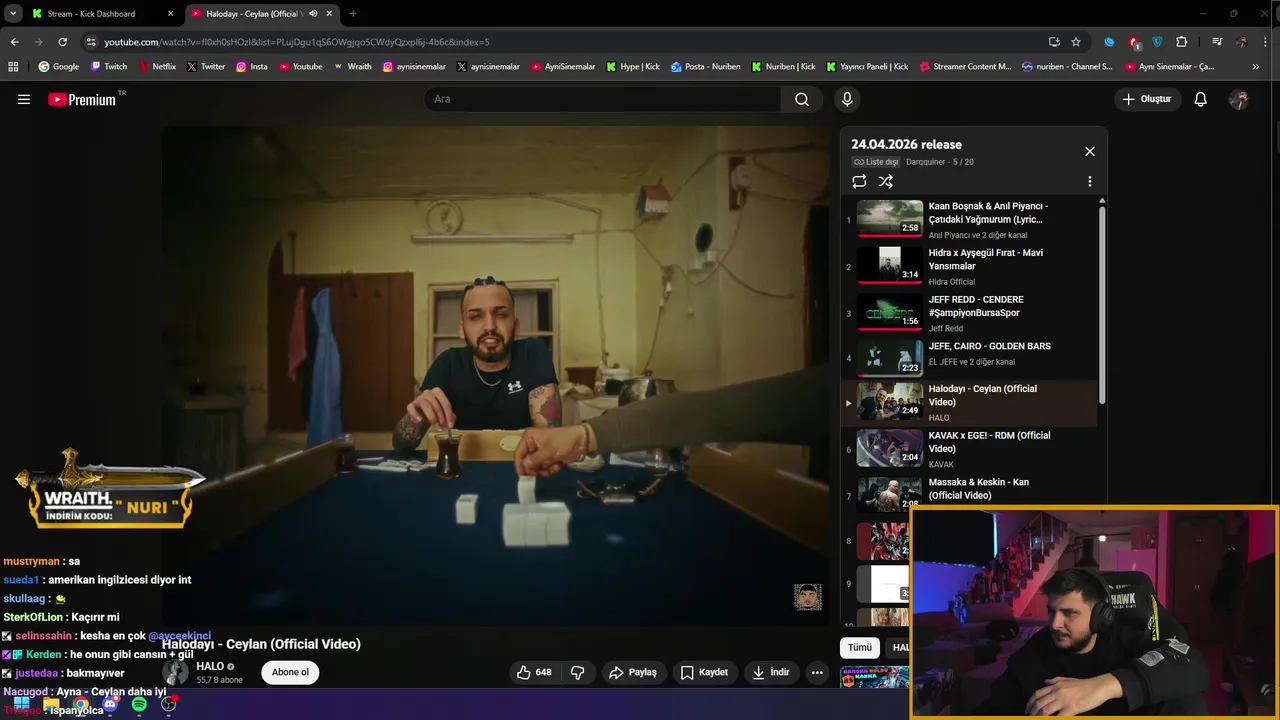The image size is (1280, 720).
Task: Open Chrome from the taskbar
Action: pyautogui.click(x=80, y=704)
